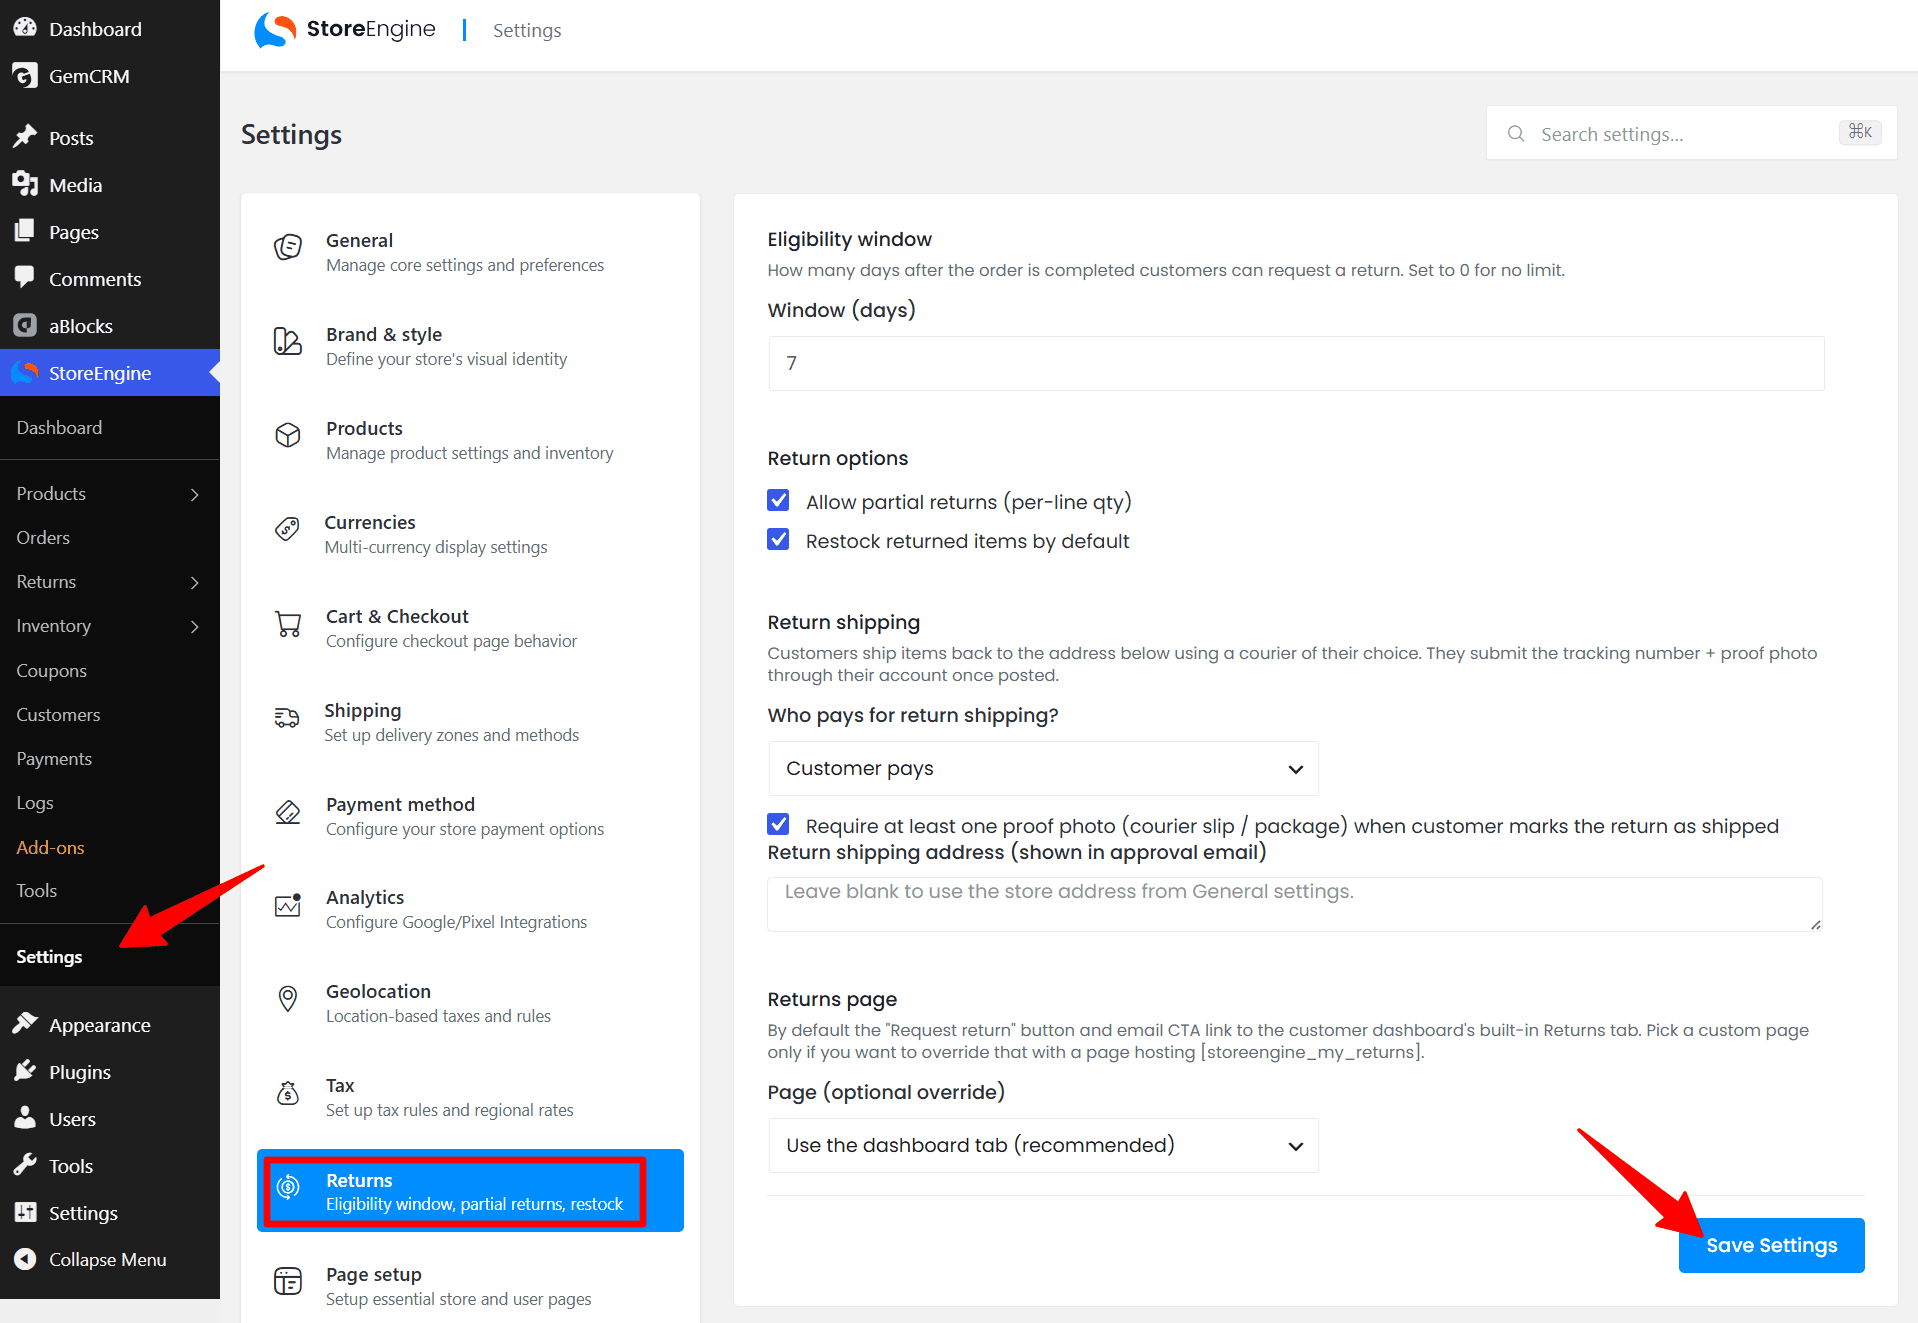Viewport: 1918px width, 1323px height.
Task: Open the Who pays for return shipping dropdown
Action: [1043, 768]
